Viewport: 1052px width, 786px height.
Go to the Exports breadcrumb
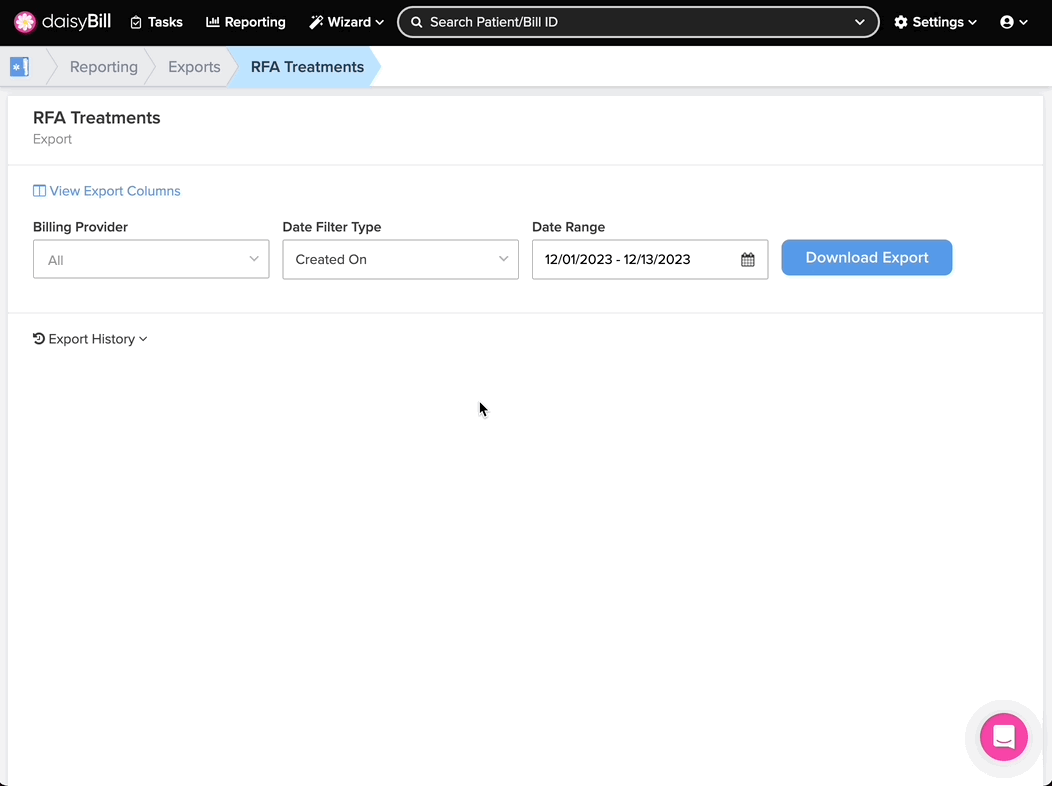pos(194,67)
